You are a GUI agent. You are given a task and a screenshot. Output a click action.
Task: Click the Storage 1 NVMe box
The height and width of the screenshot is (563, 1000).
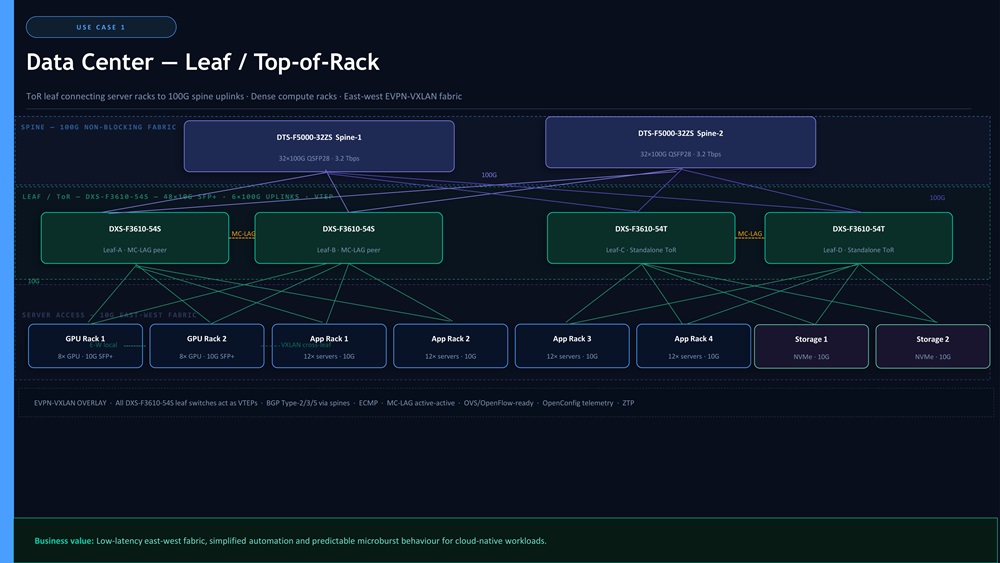pyautogui.click(x=810, y=346)
